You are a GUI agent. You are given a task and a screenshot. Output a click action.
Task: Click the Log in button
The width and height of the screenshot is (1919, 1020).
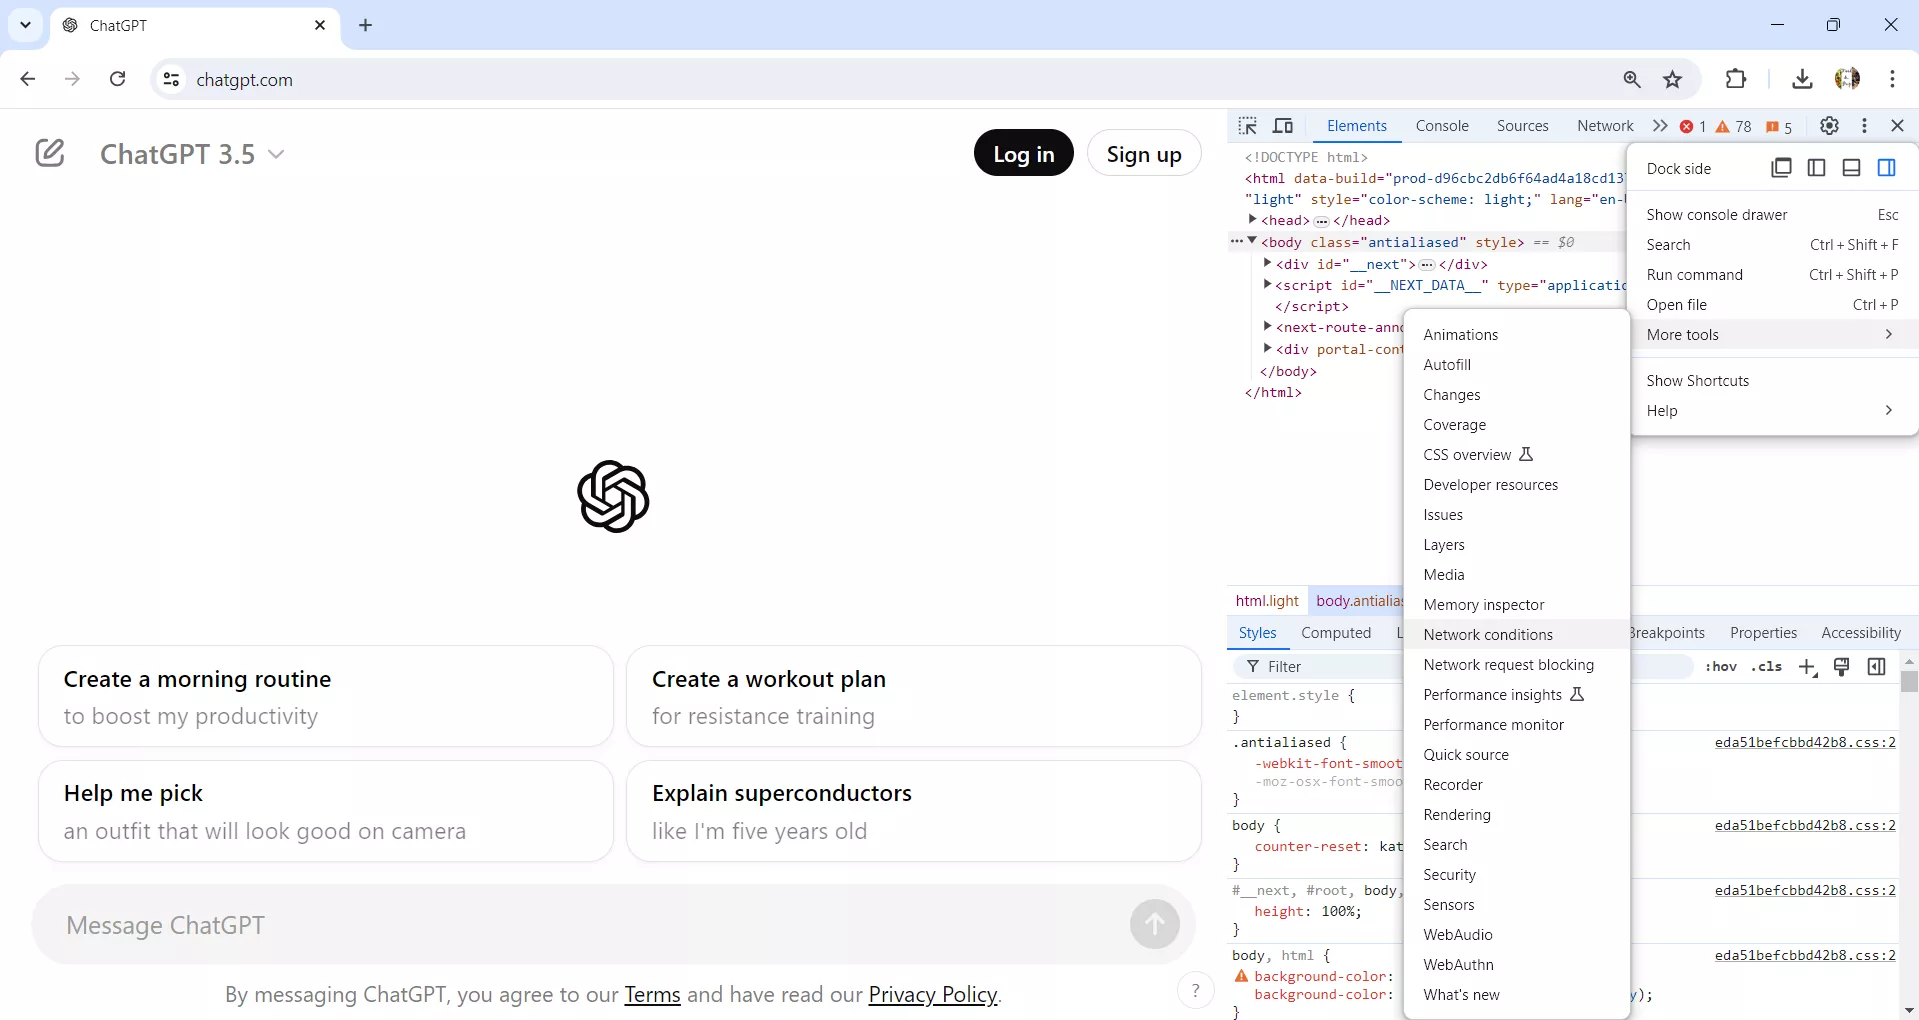[1023, 153]
